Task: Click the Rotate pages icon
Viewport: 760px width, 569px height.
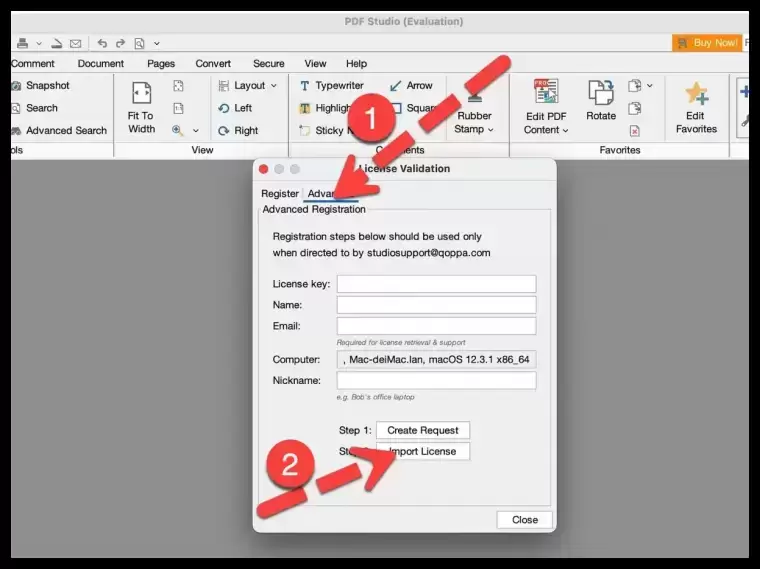Action: click(601, 92)
